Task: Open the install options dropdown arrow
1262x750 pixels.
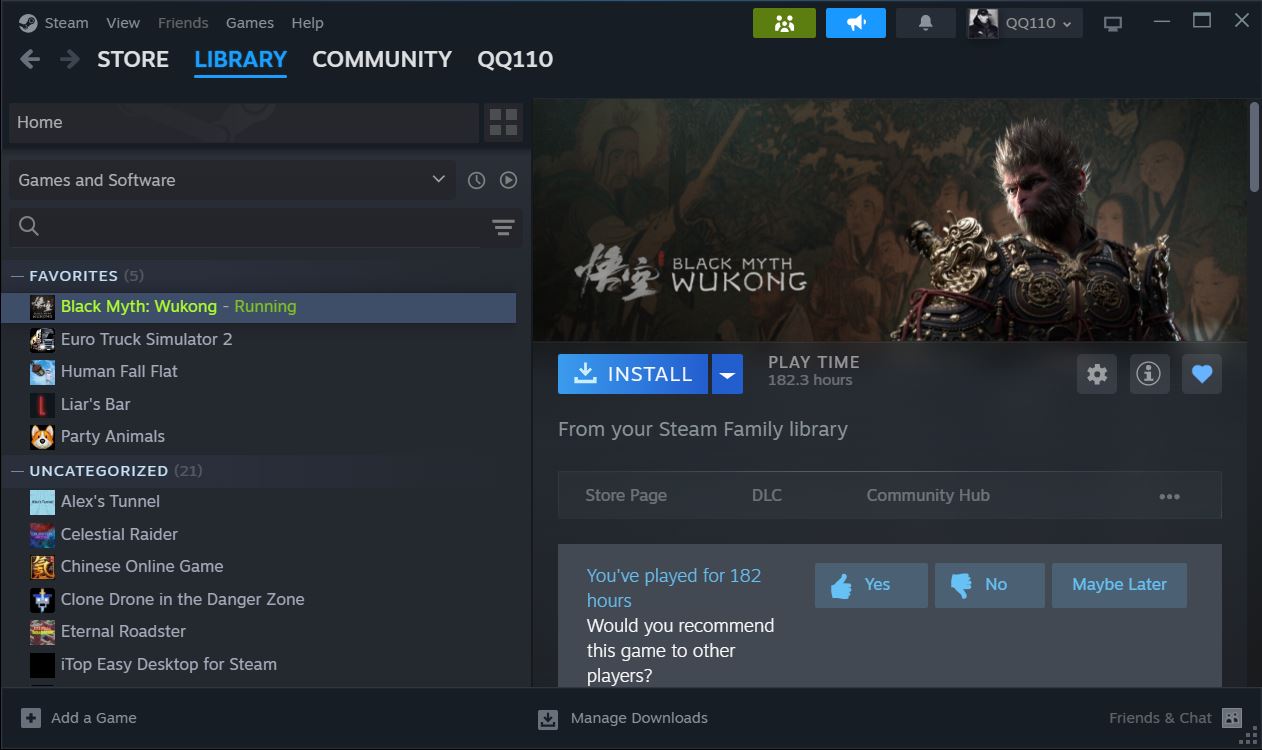Action: point(727,374)
